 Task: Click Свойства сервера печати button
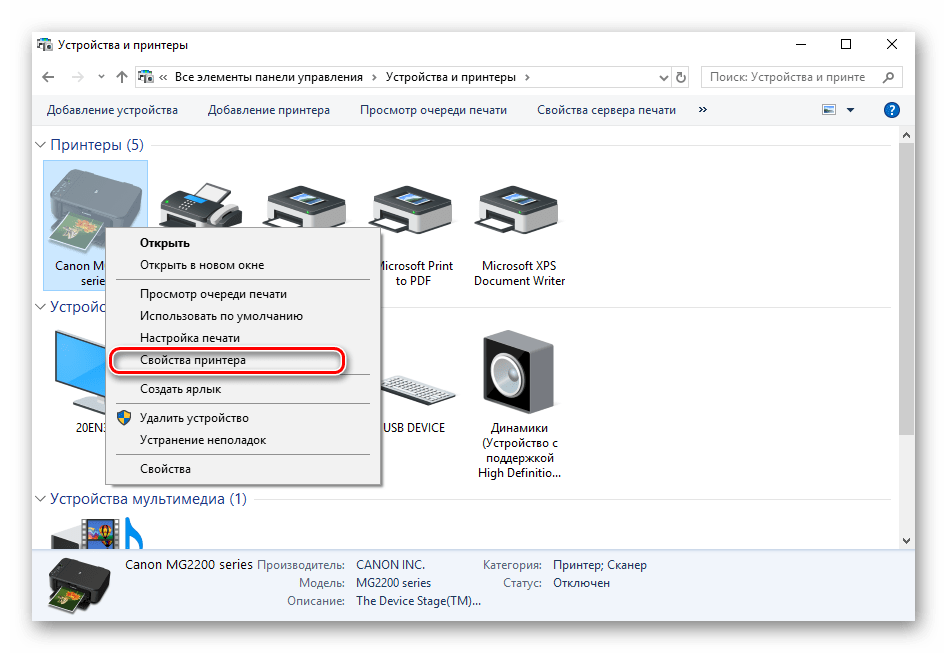click(606, 110)
